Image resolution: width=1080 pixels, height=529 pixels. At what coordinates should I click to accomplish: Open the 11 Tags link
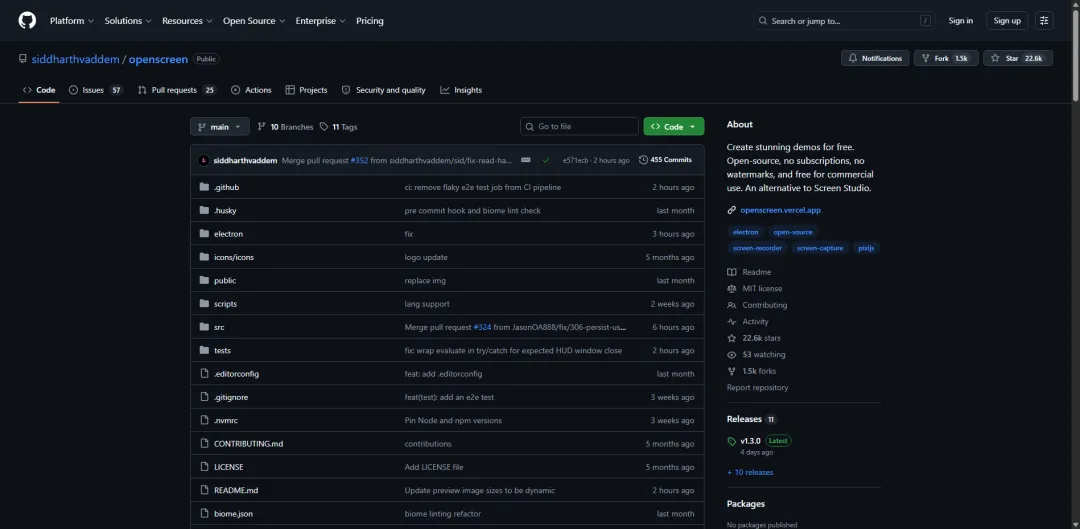click(338, 127)
